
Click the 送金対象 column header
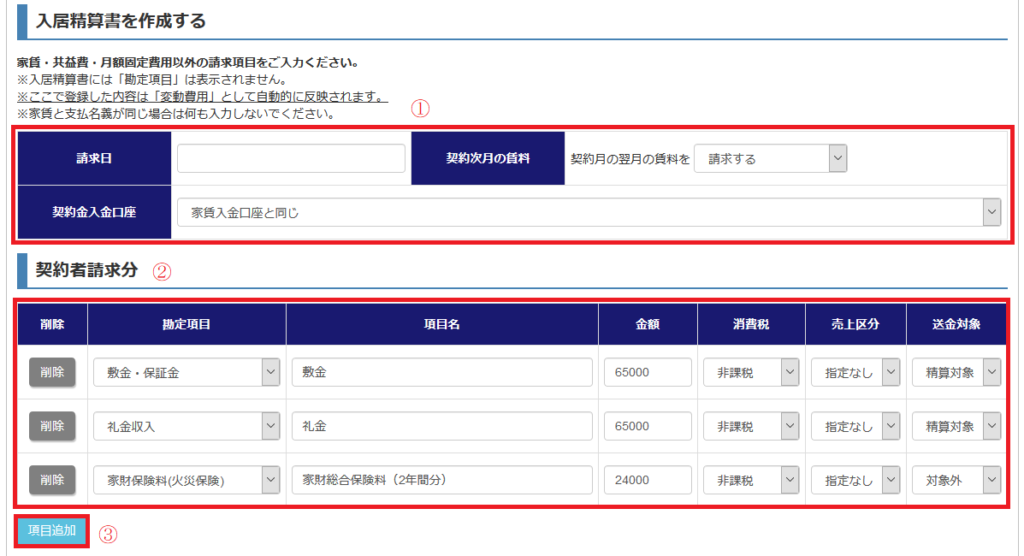[956, 324]
